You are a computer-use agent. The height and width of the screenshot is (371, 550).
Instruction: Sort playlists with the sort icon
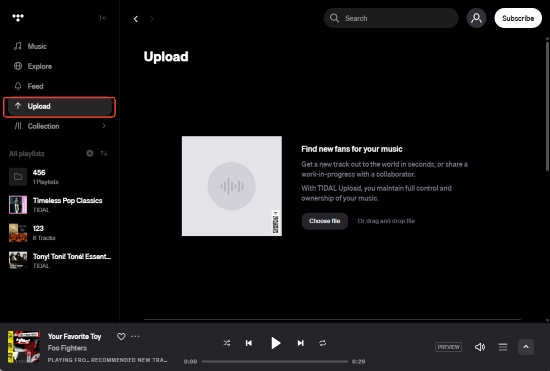click(x=104, y=153)
